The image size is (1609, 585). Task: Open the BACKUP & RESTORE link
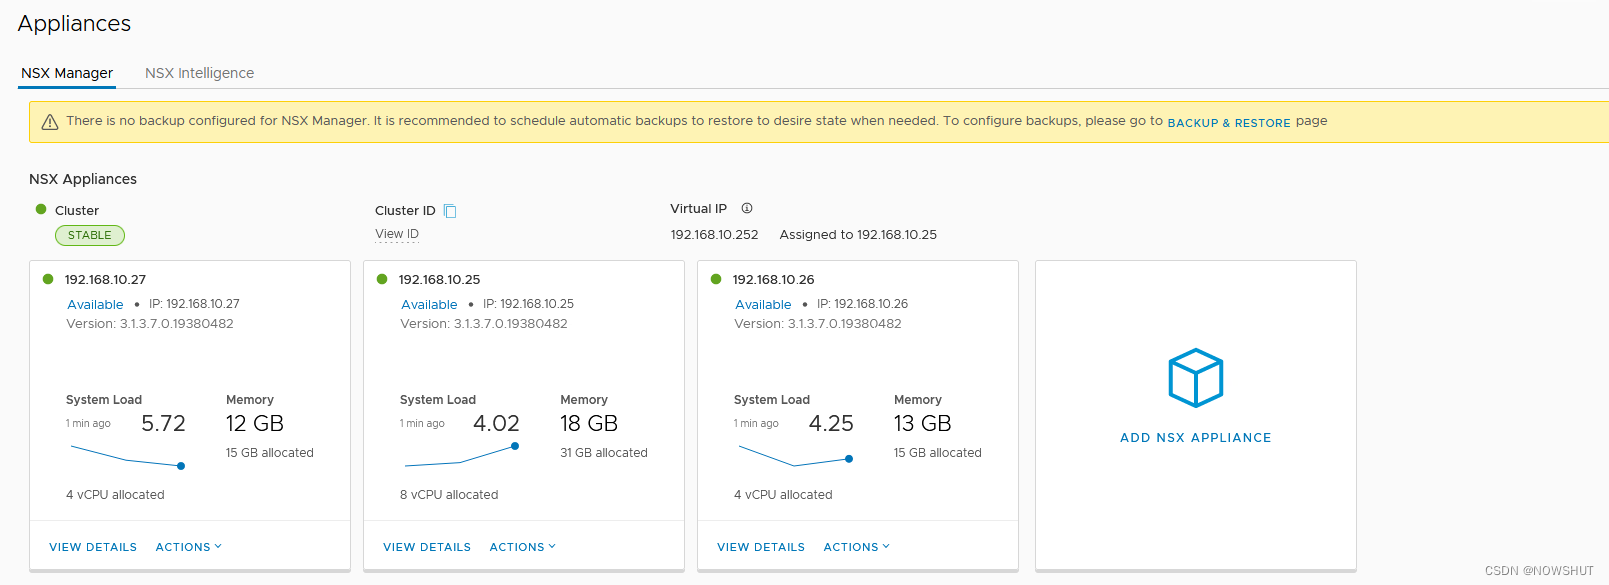point(1229,123)
